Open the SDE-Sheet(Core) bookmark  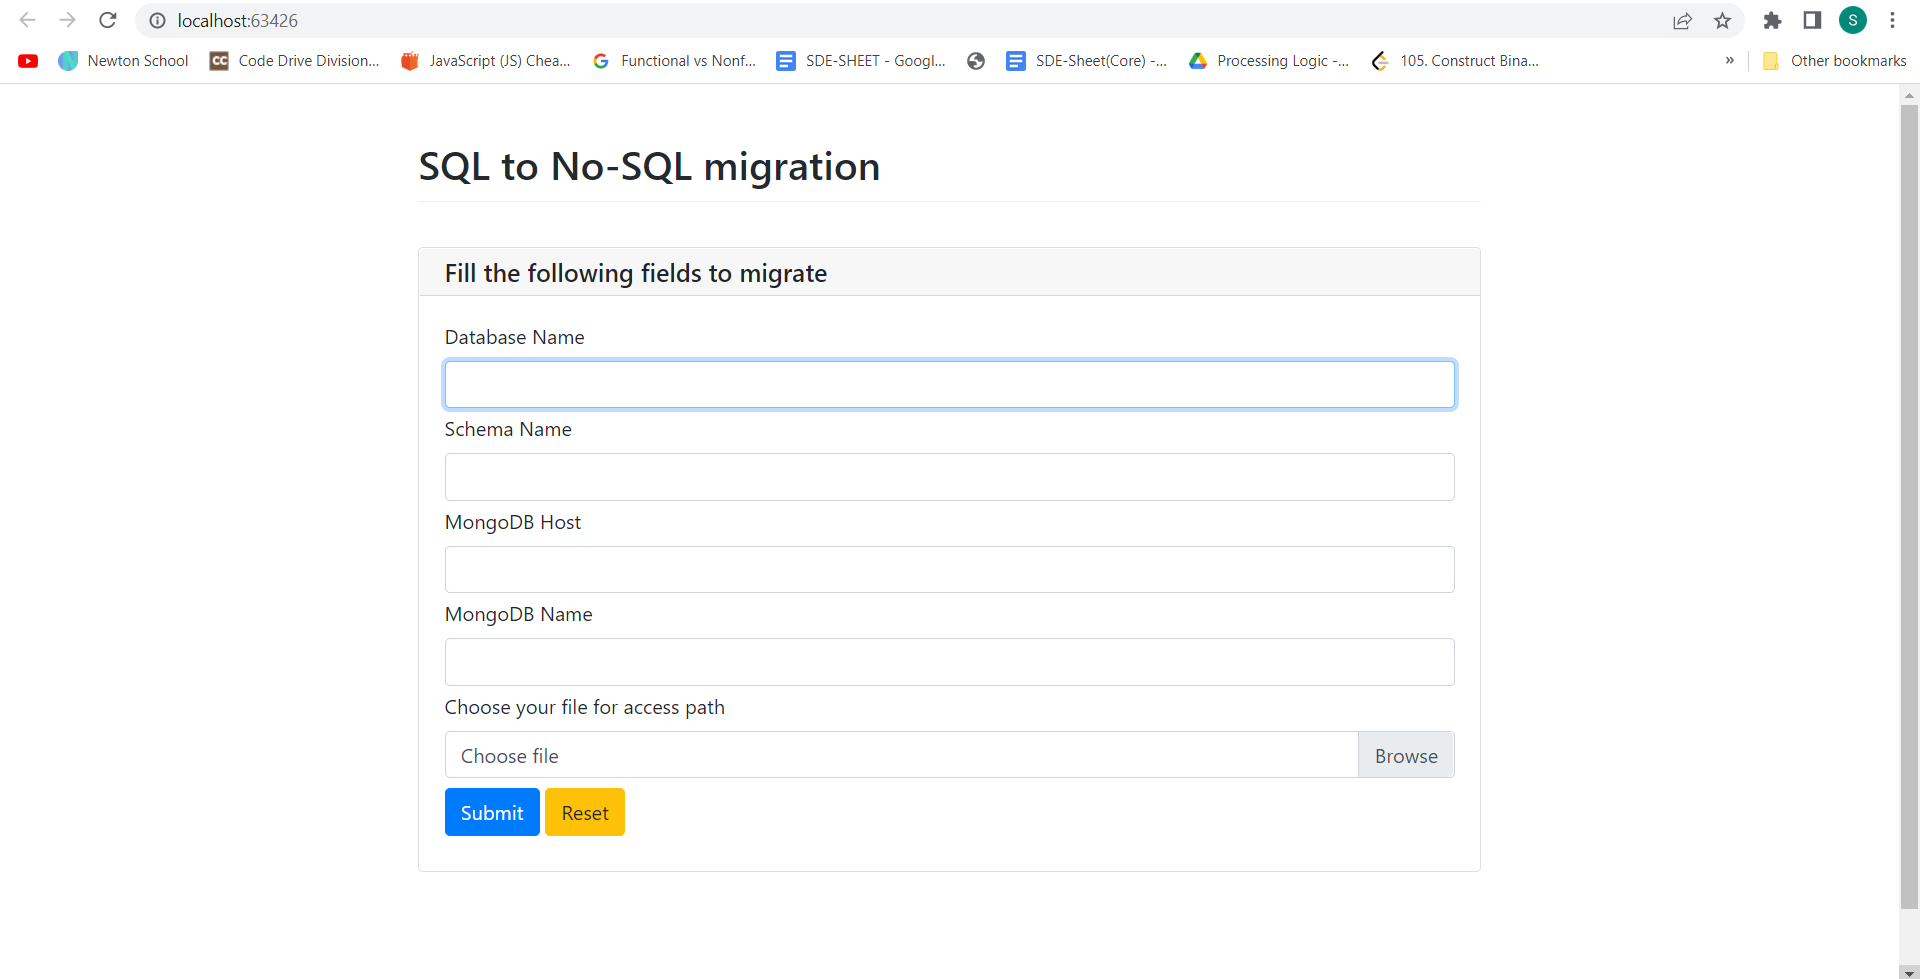(x=1087, y=61)
